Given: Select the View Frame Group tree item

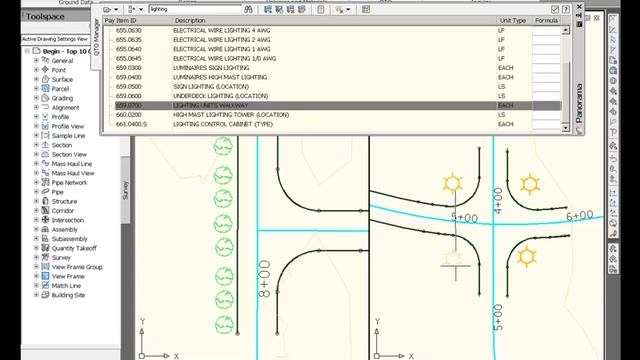Looking at the screenshot, I should click(x=77, y=267).
